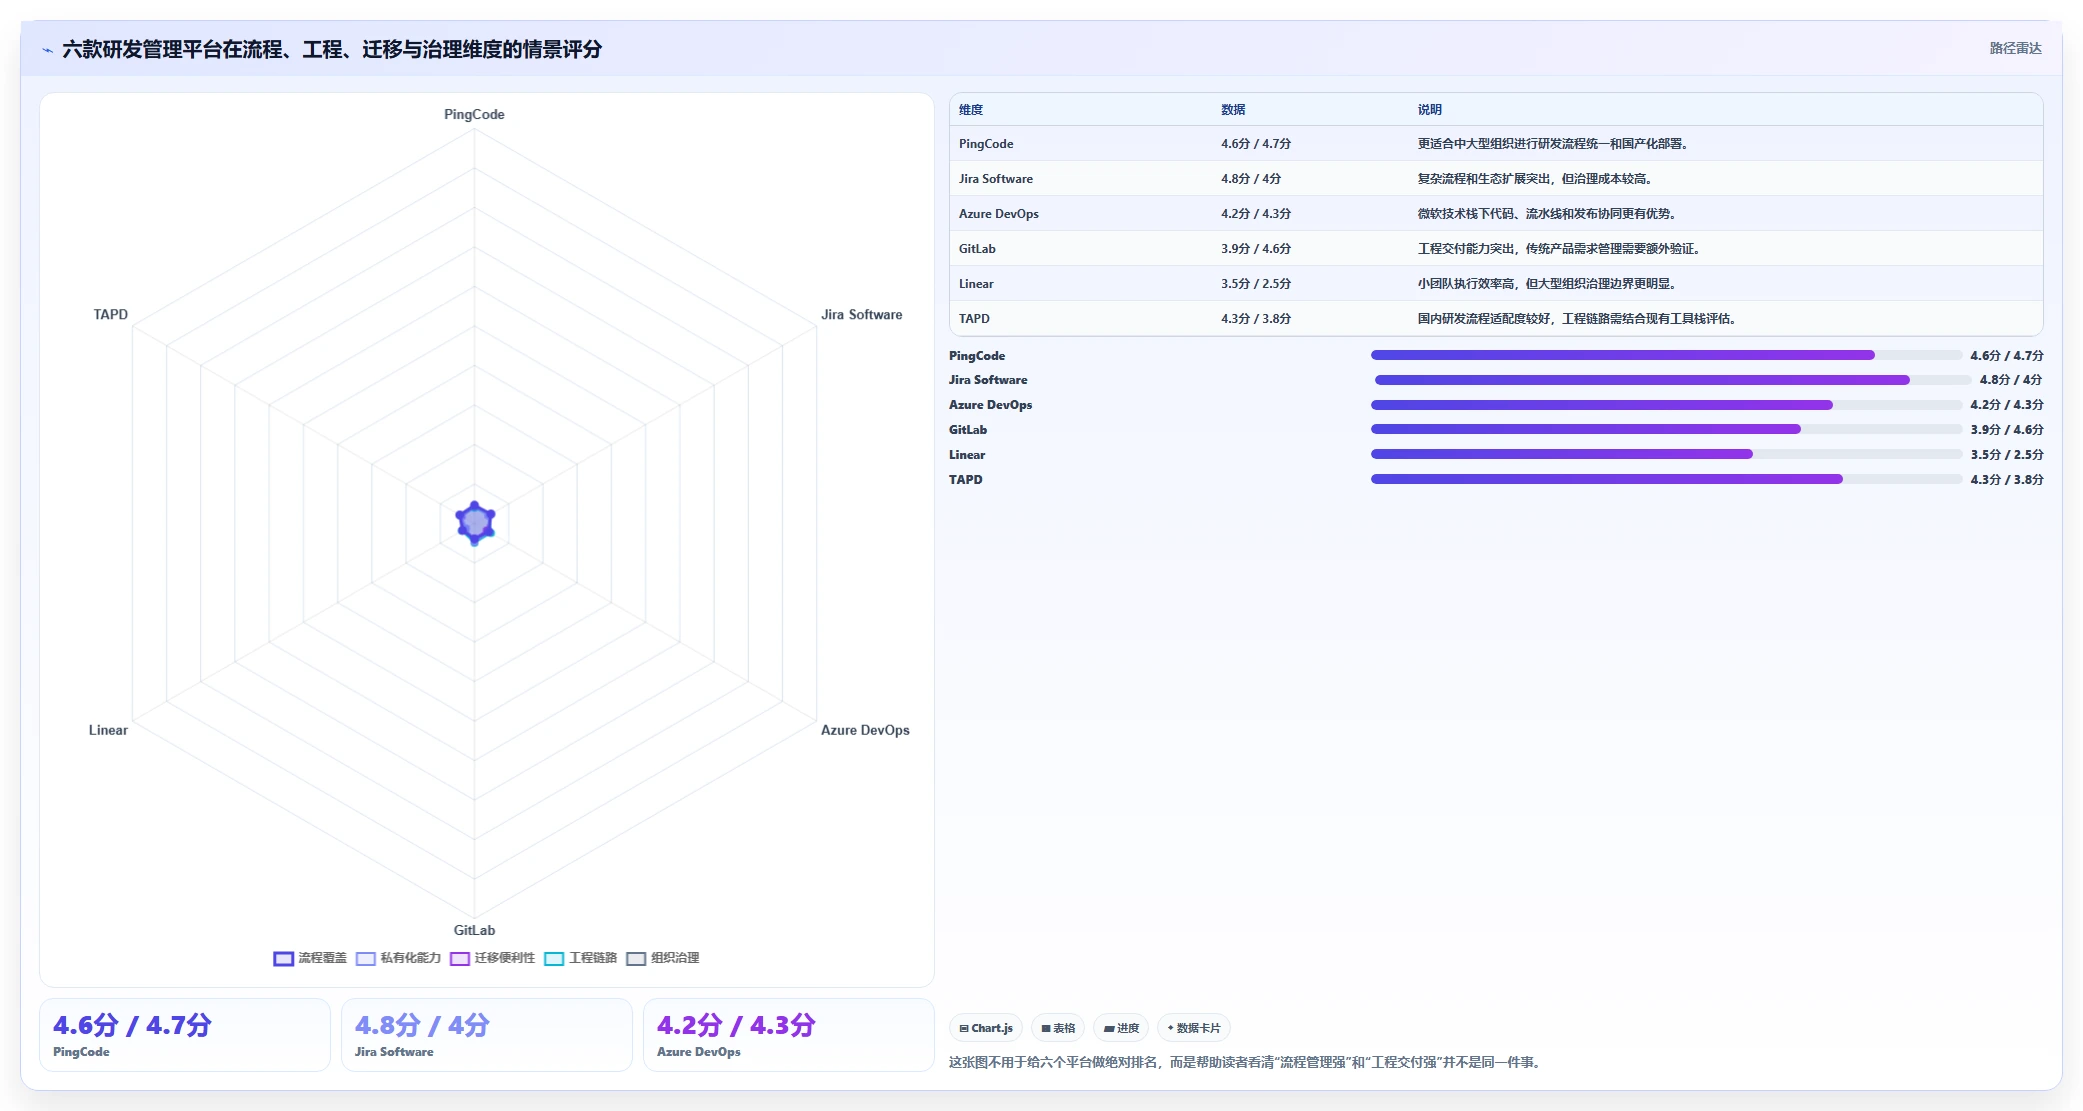This screenshot has height=1111, width=2083.
Task: Click the PingCode label in the progress list
Action: (977, 356)
